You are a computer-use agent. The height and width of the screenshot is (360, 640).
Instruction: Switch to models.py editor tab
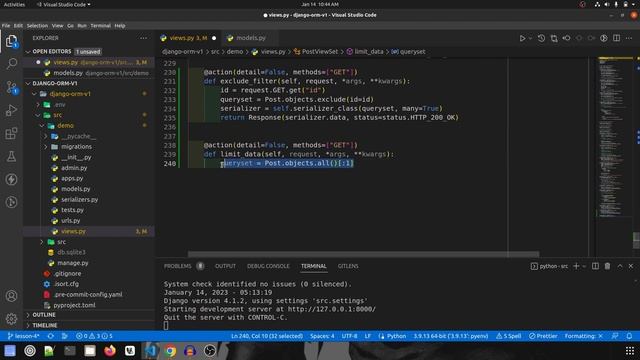coord(251,38)
